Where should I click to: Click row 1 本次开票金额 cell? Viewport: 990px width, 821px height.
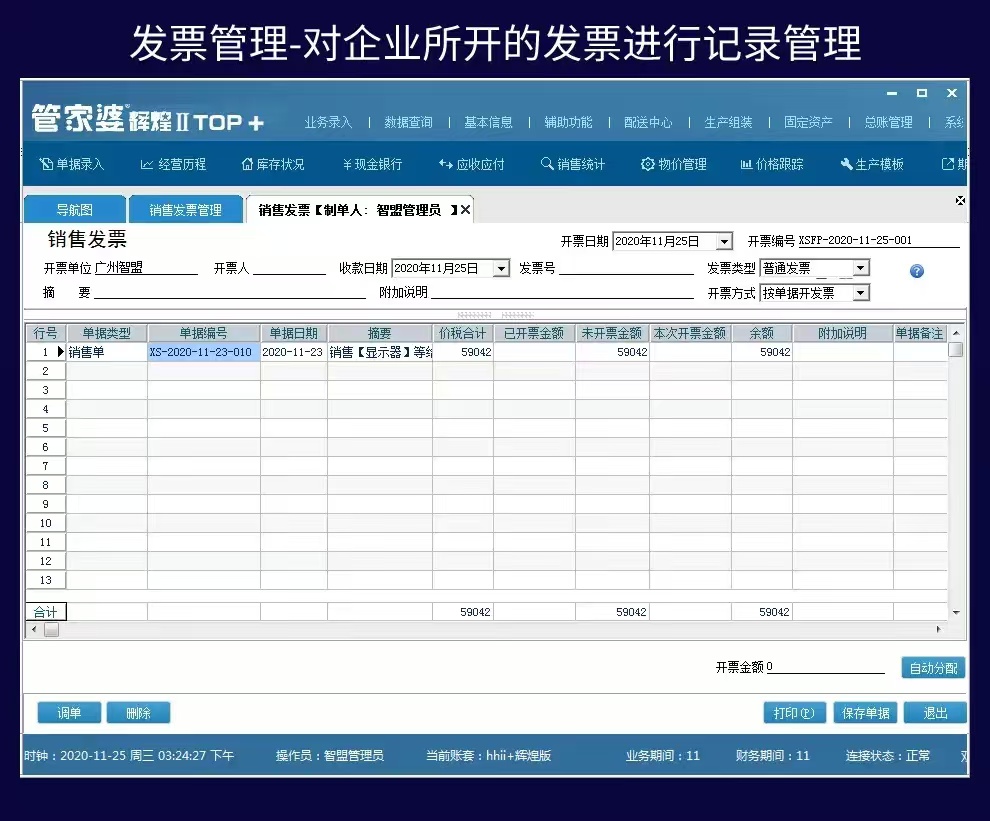click(x=690, y=352)
